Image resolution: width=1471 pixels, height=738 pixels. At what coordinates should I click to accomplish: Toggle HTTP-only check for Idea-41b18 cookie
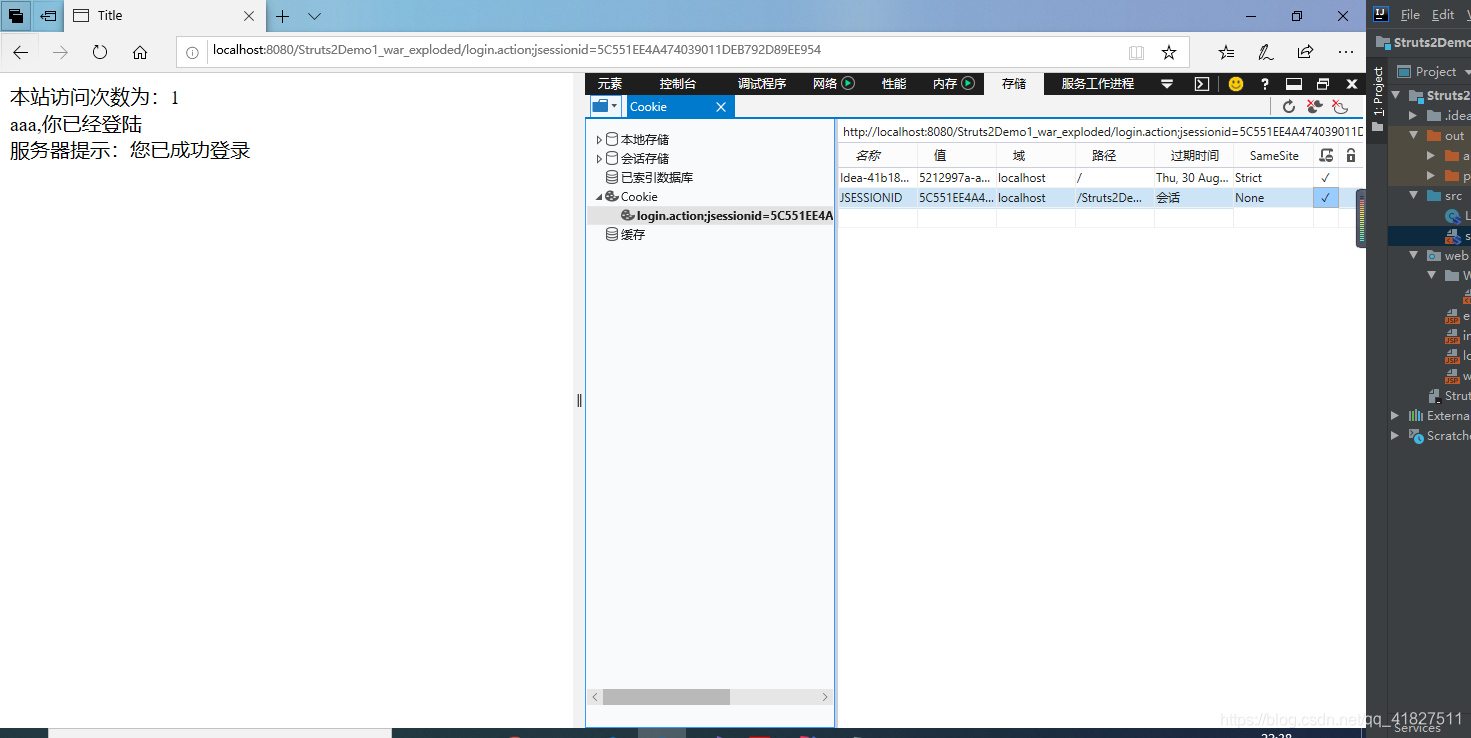click(1325, 178)
